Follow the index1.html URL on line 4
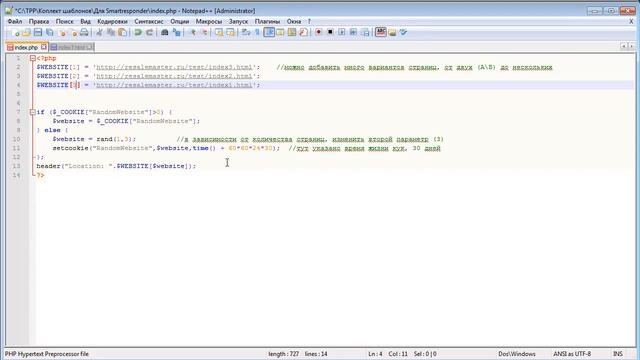The height and width of the screenshot is (360, 640). (174, 85)
